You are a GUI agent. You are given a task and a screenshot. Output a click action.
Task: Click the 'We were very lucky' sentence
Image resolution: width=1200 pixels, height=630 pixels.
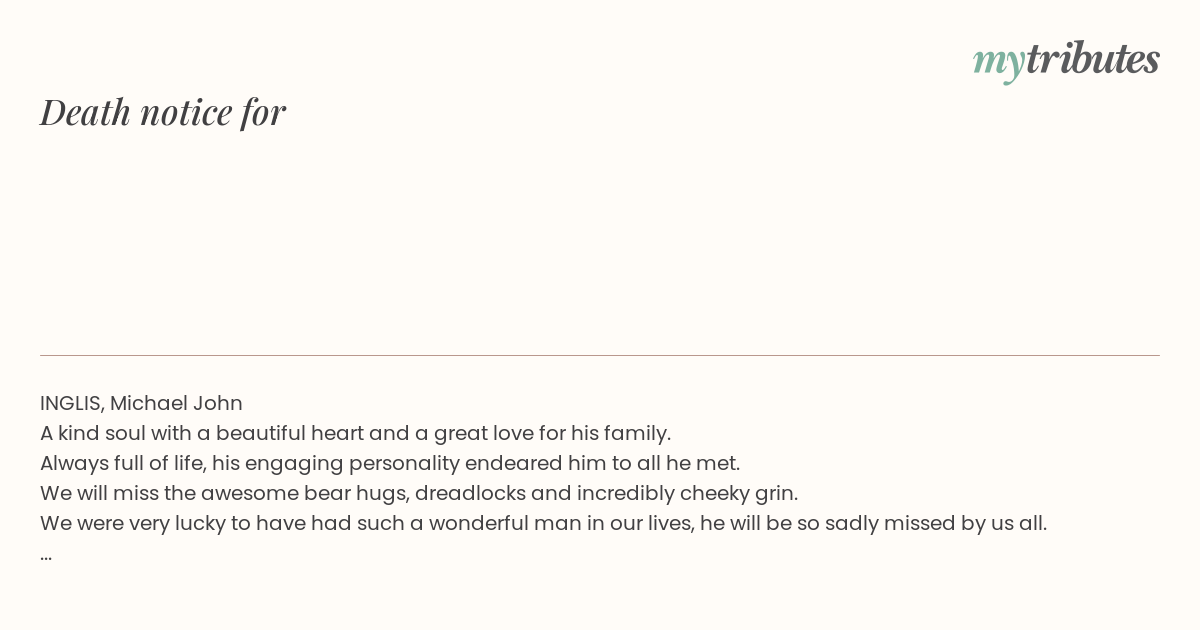click(543, 523)
